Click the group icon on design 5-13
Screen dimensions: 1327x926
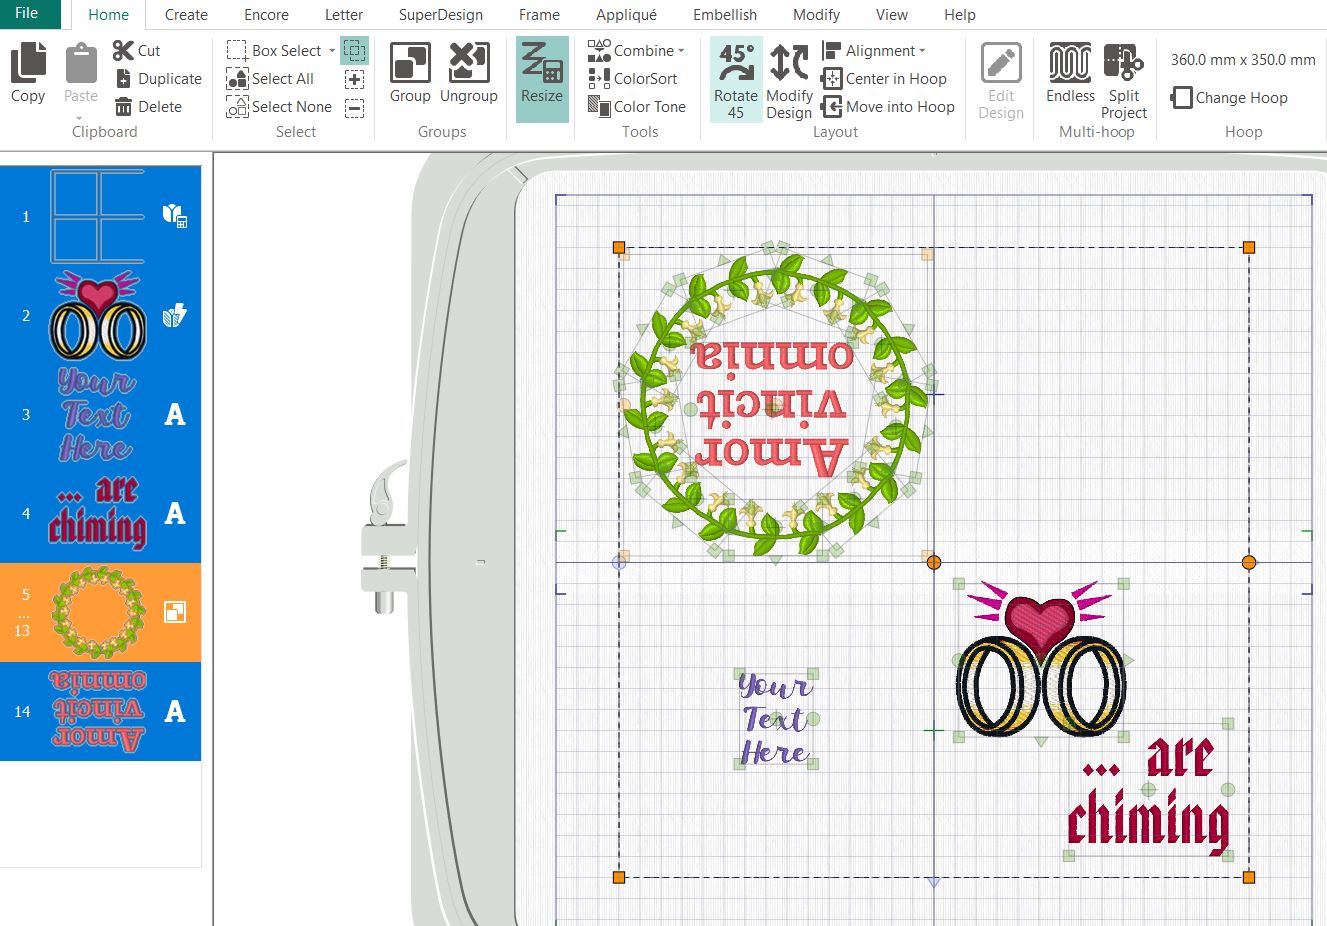point(175,612)
